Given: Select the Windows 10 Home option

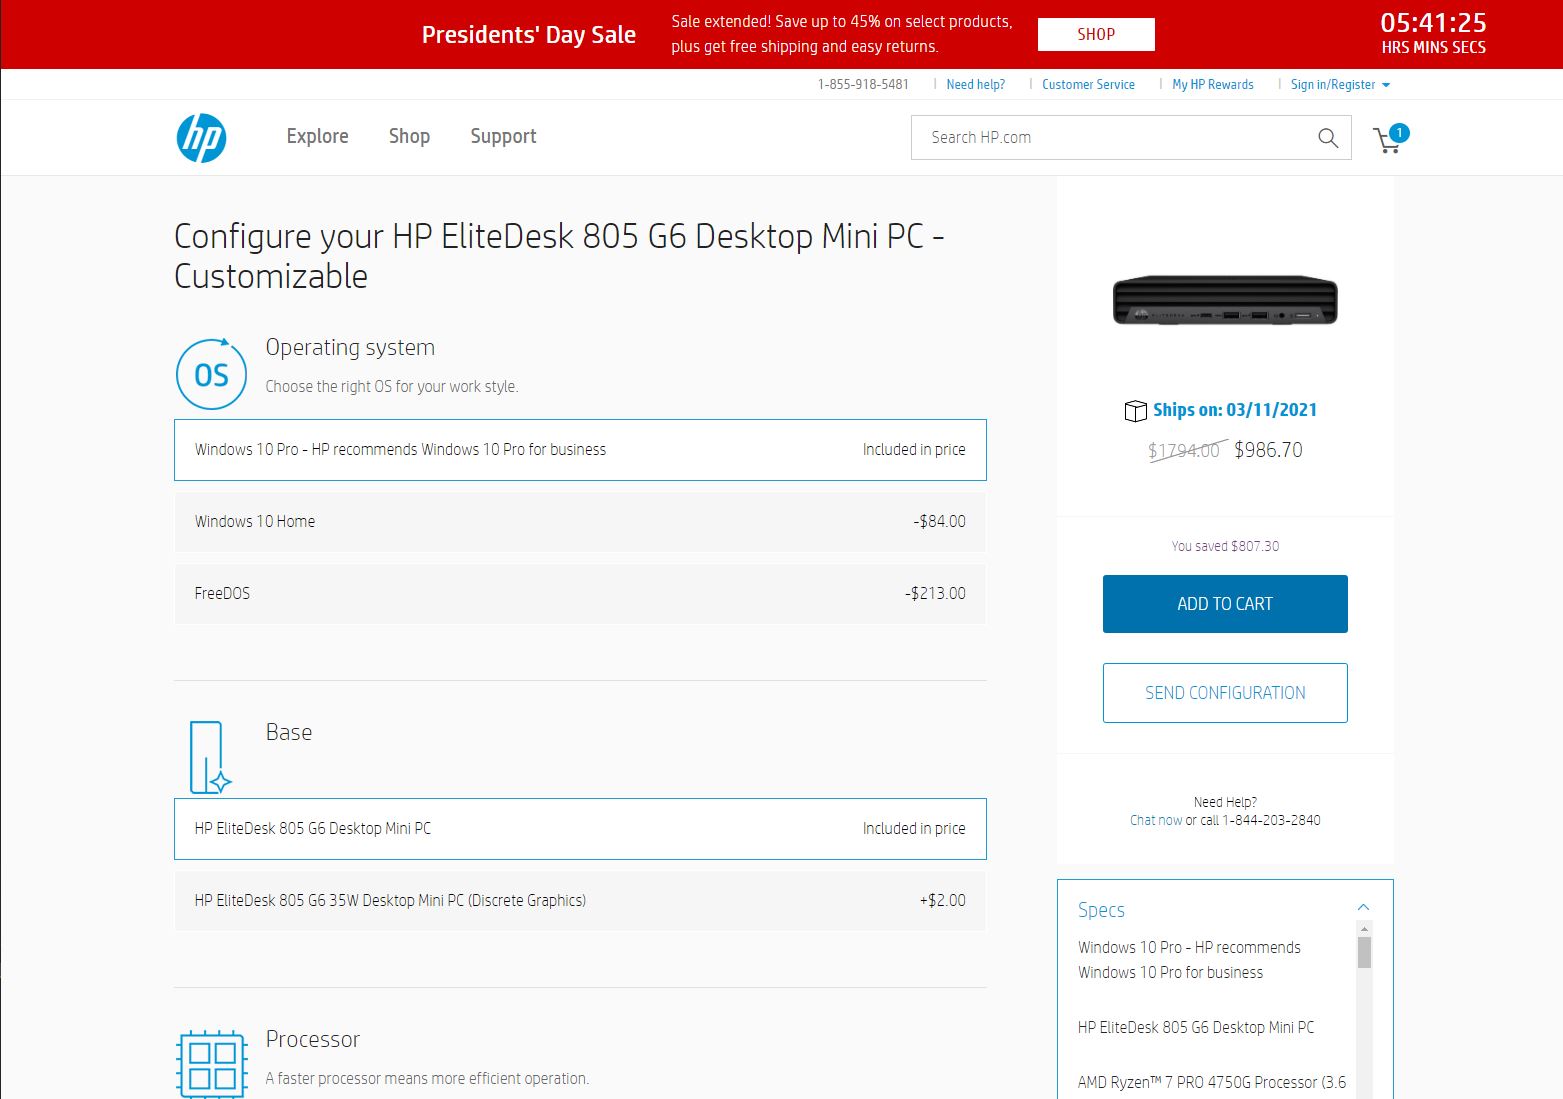Looking at the screenshot, I should [x=580, y=522].
